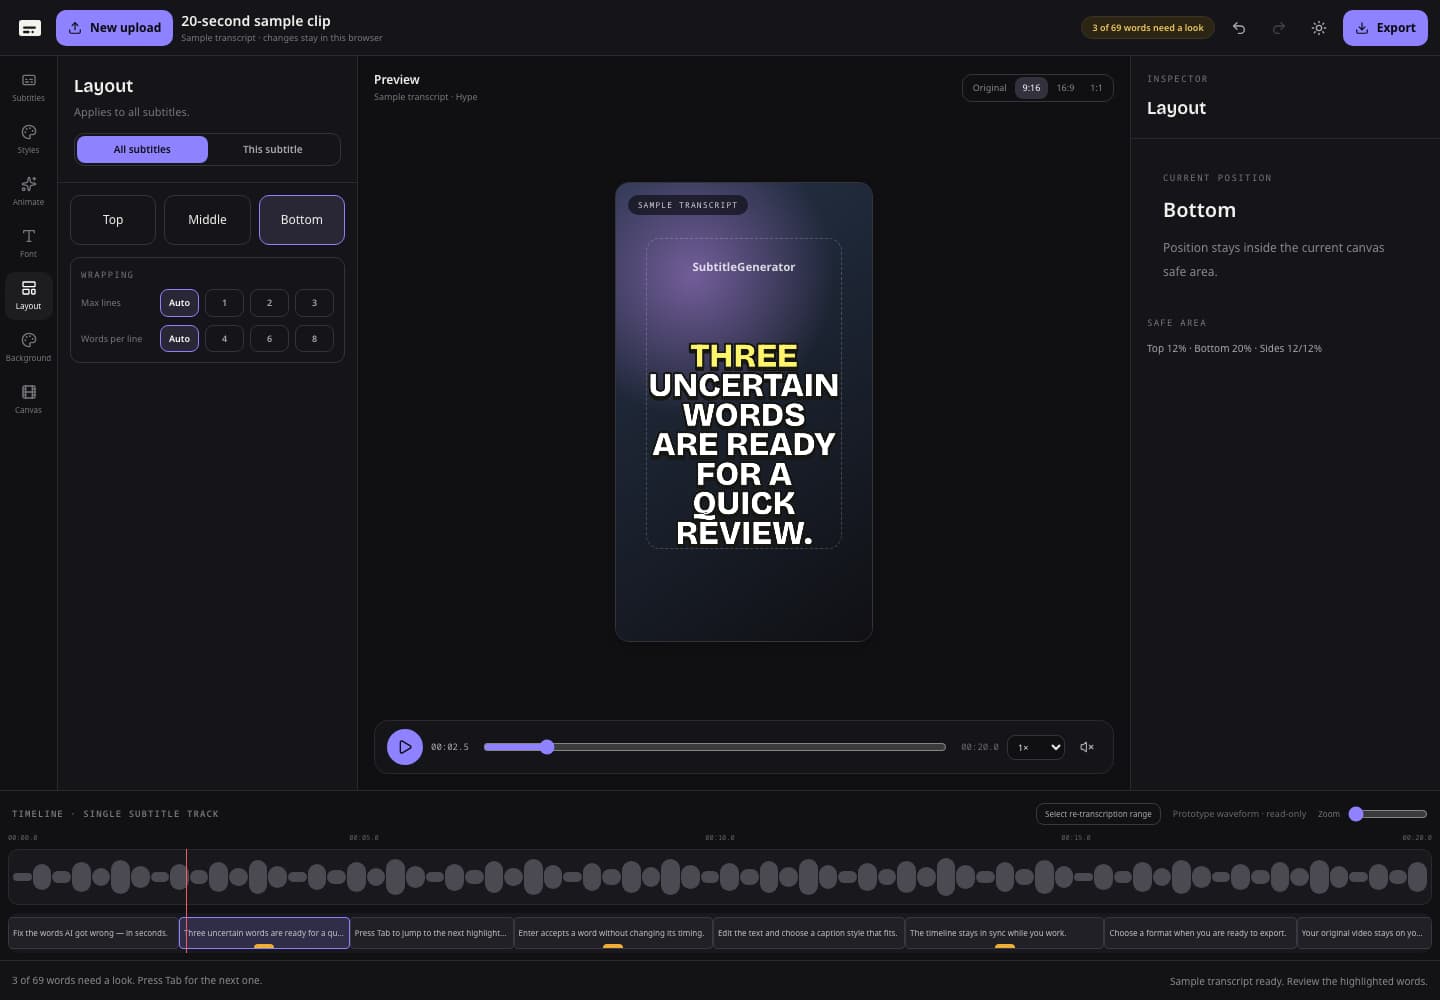Set subtitle position to Middle
Image resolution: width=1440 pixels, height=1000 pixels.
pyautogui.click(x=207, y=220)
